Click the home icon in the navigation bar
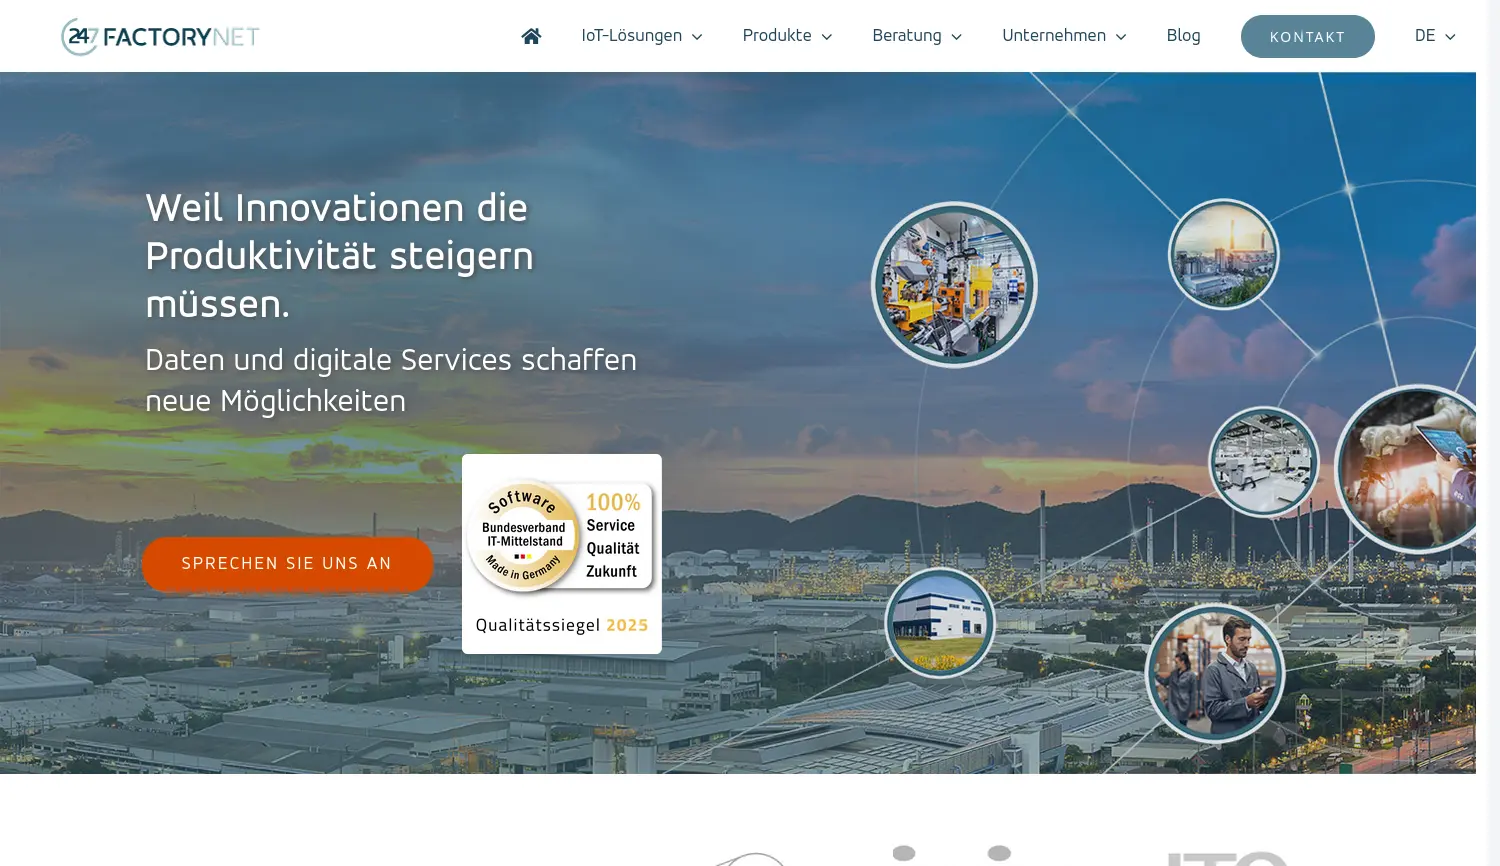This screenshot has width=1500, height=866. pyautogui.click(x=531, y=35)
